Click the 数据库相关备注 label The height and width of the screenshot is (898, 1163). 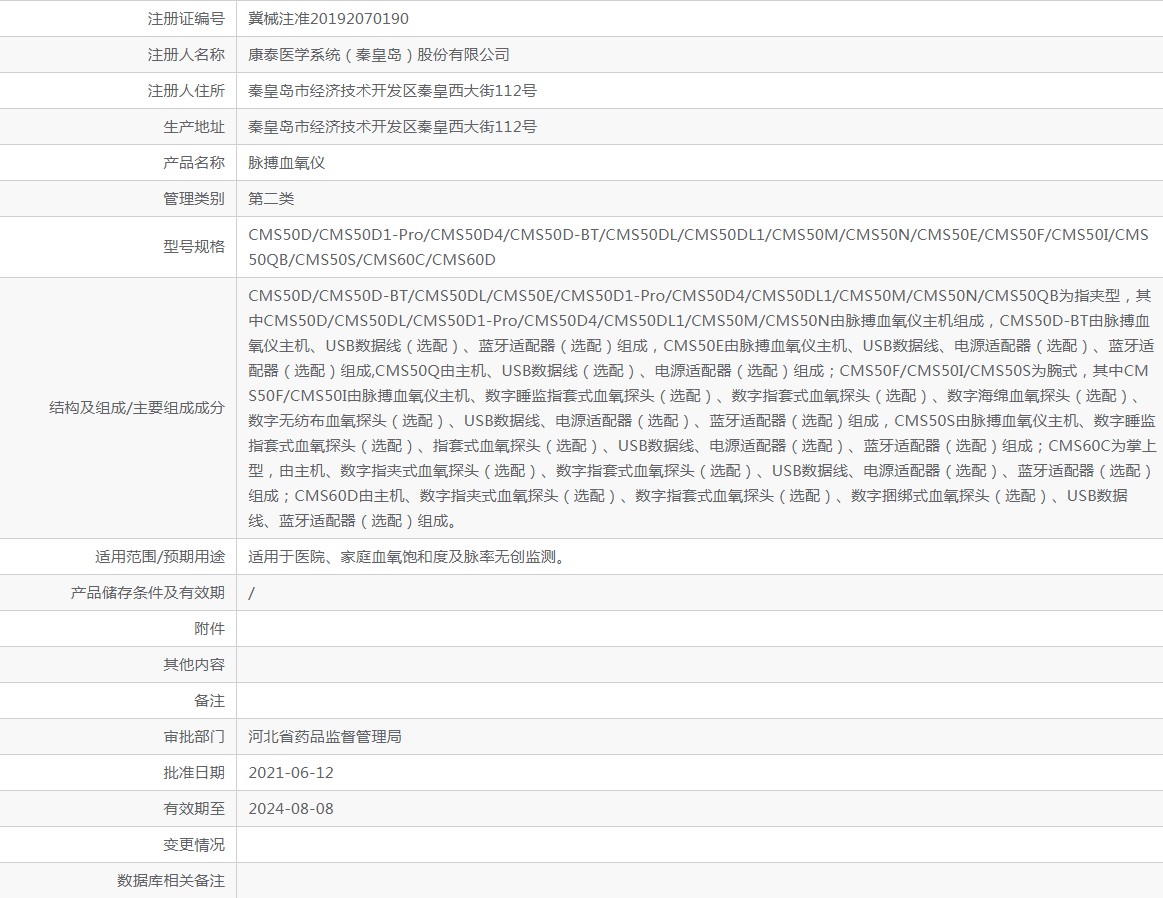171,880
